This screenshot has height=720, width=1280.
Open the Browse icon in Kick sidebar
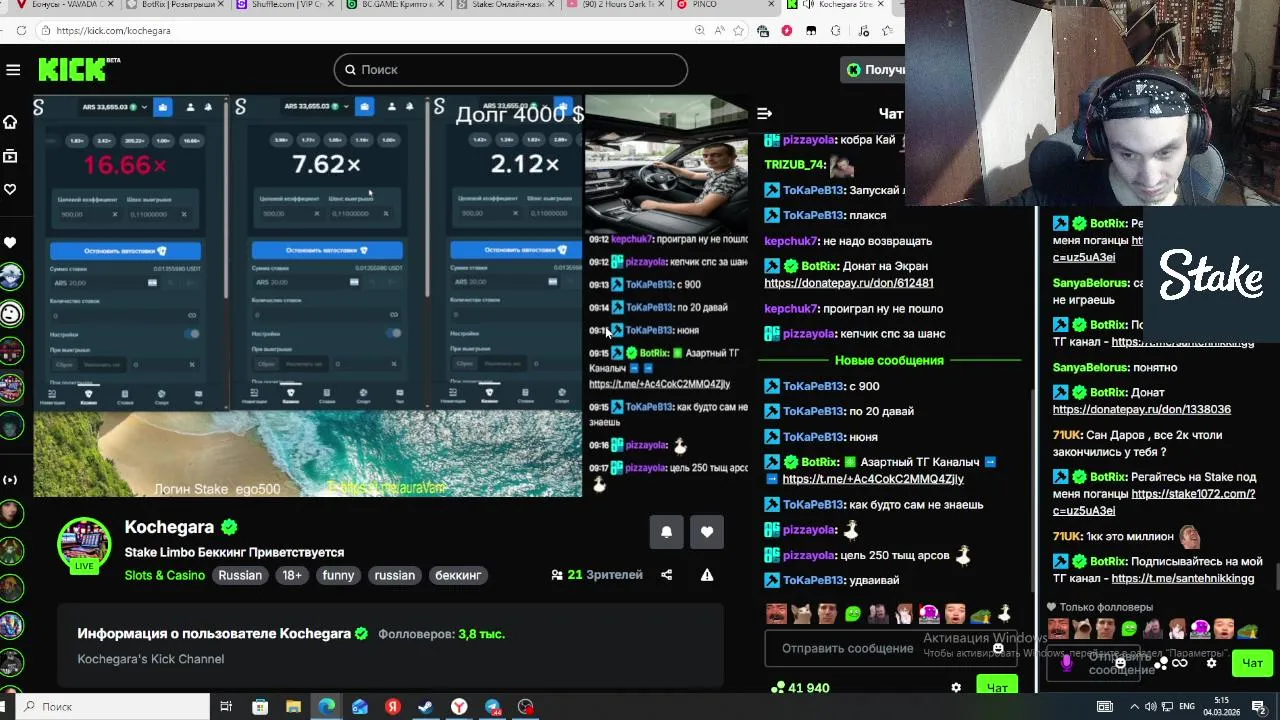click(x=10, y=156)
